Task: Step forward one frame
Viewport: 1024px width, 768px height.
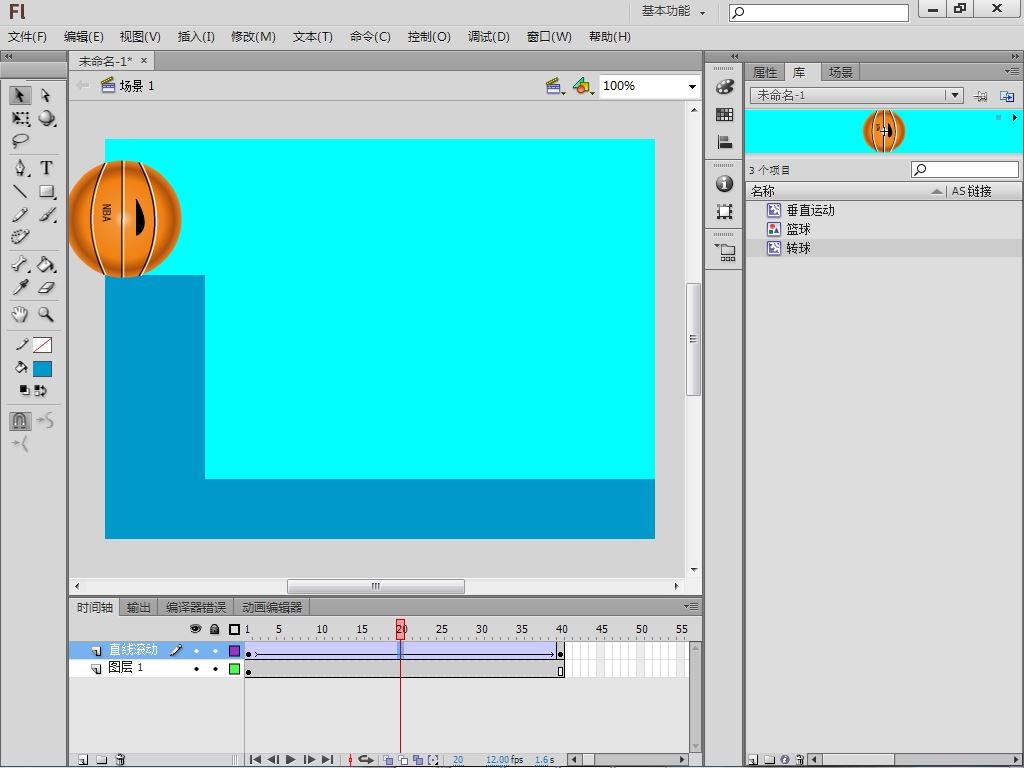Action: 310,760
